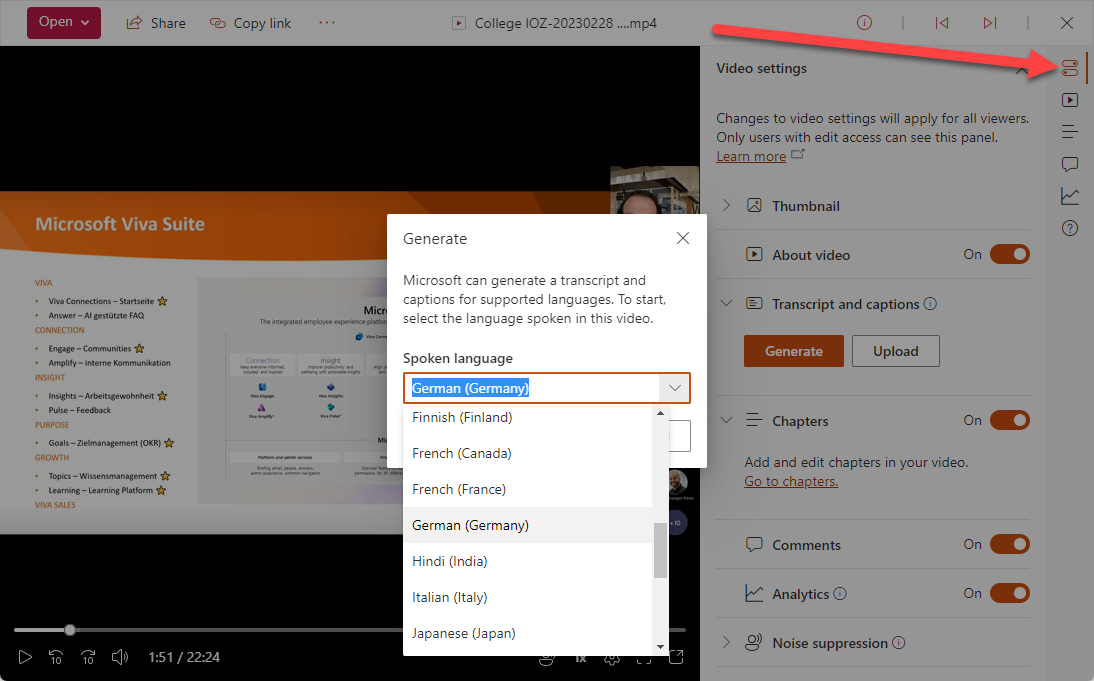Click Spoken language combo box arrow

[x=675, y=388]
